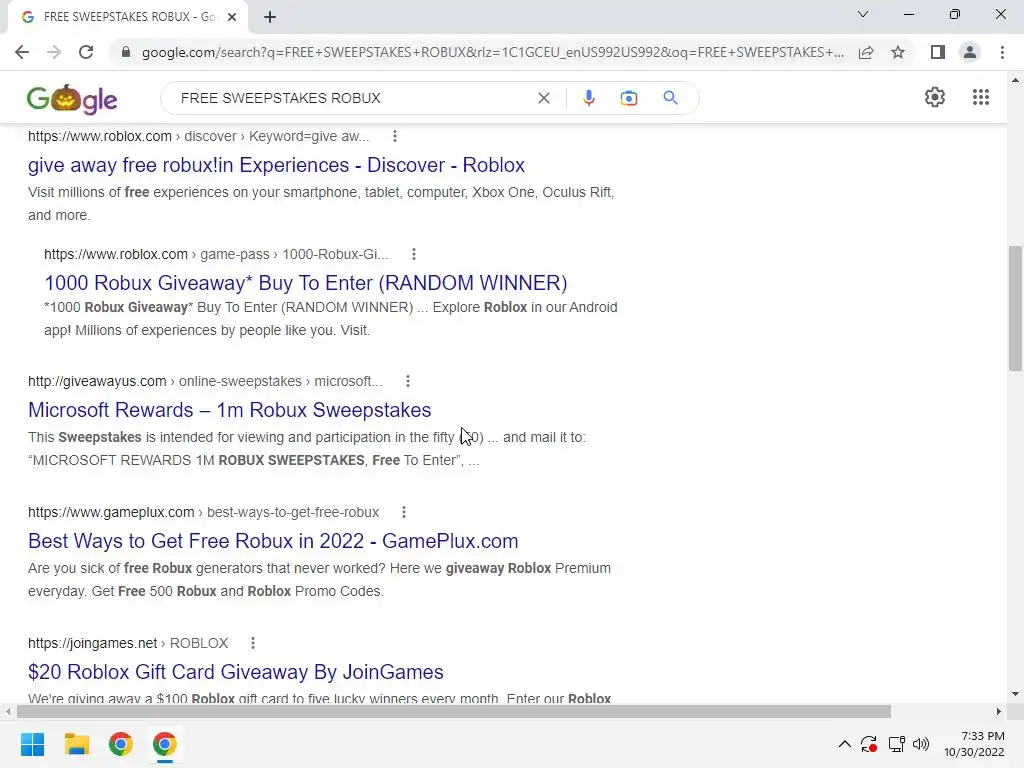Open Best Ways to Get Free Robux link
The height and width of the screenshot is (768, 1024).
273,541
